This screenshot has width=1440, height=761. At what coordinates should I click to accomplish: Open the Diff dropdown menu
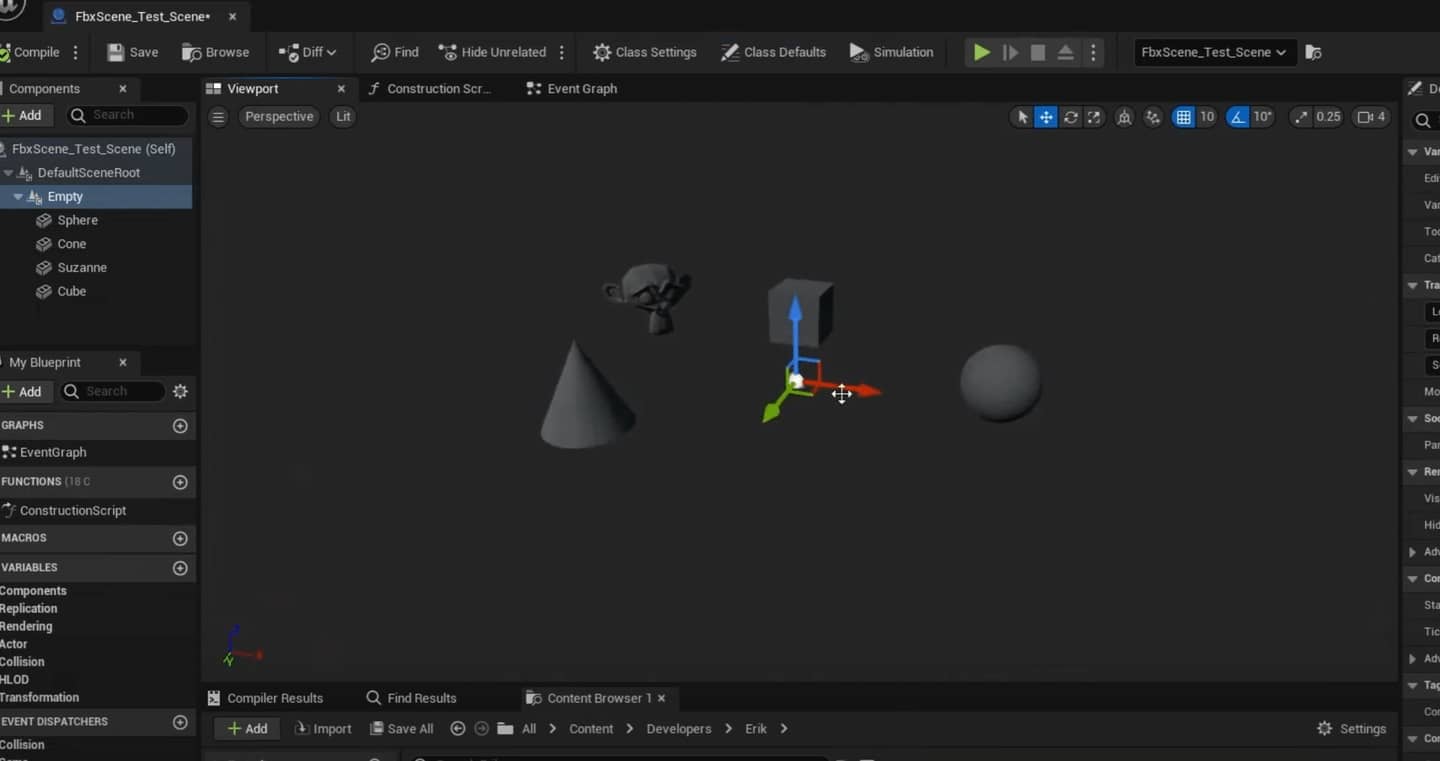[307, 52]
